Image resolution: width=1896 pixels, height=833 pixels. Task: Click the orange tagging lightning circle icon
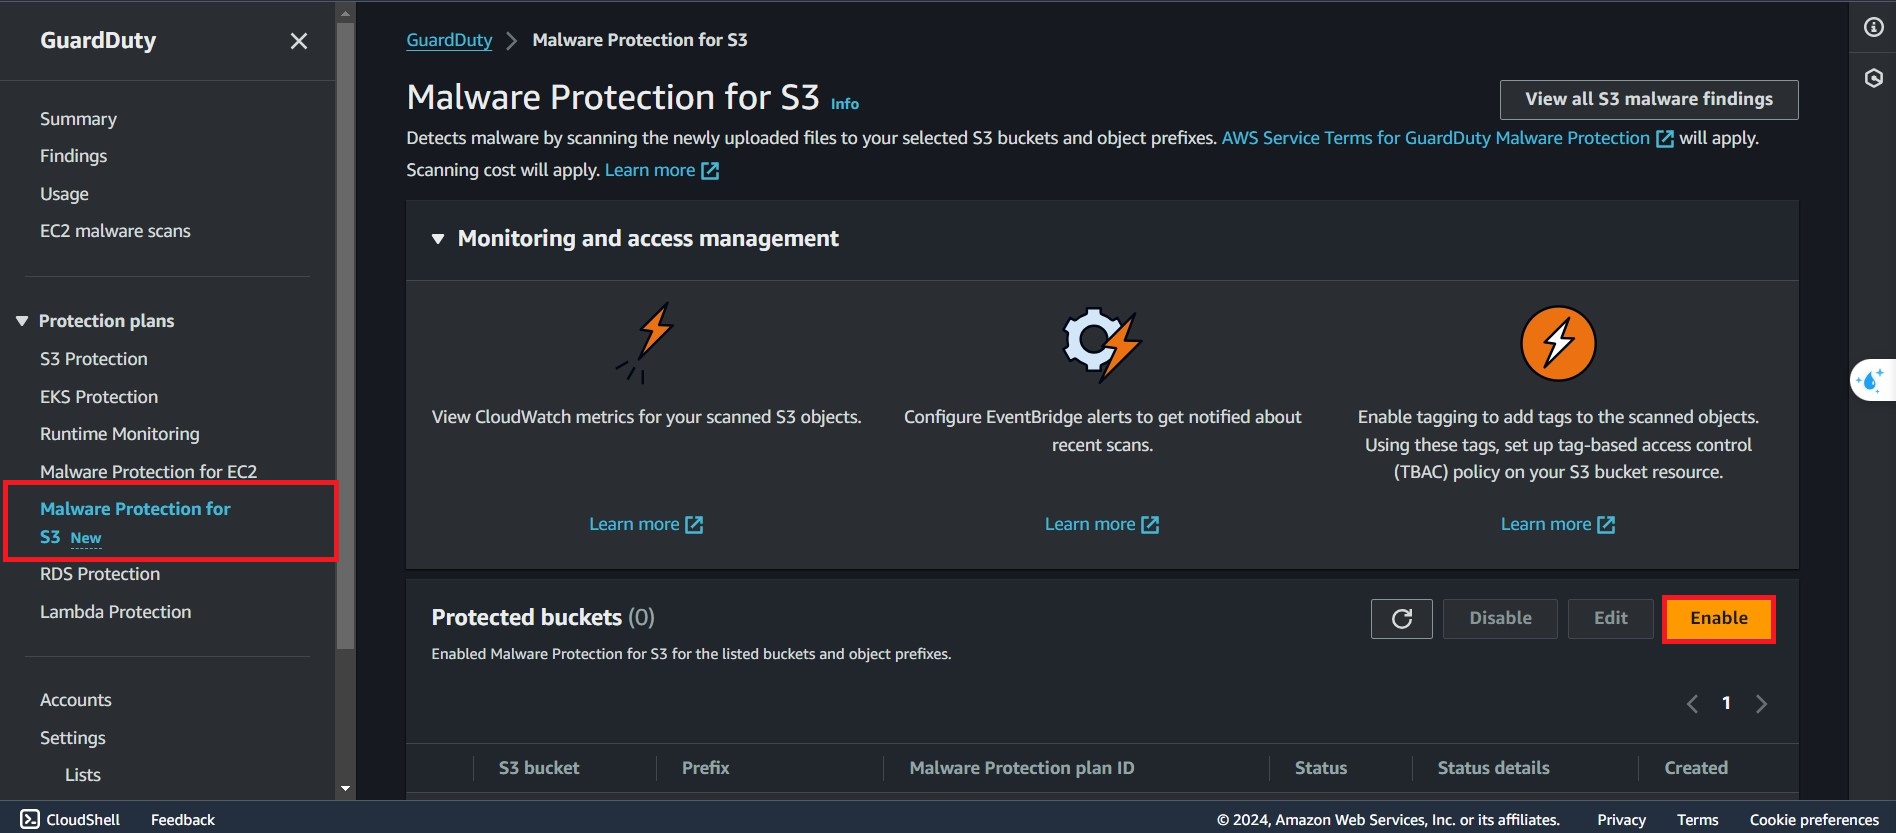pos(1557,343)
